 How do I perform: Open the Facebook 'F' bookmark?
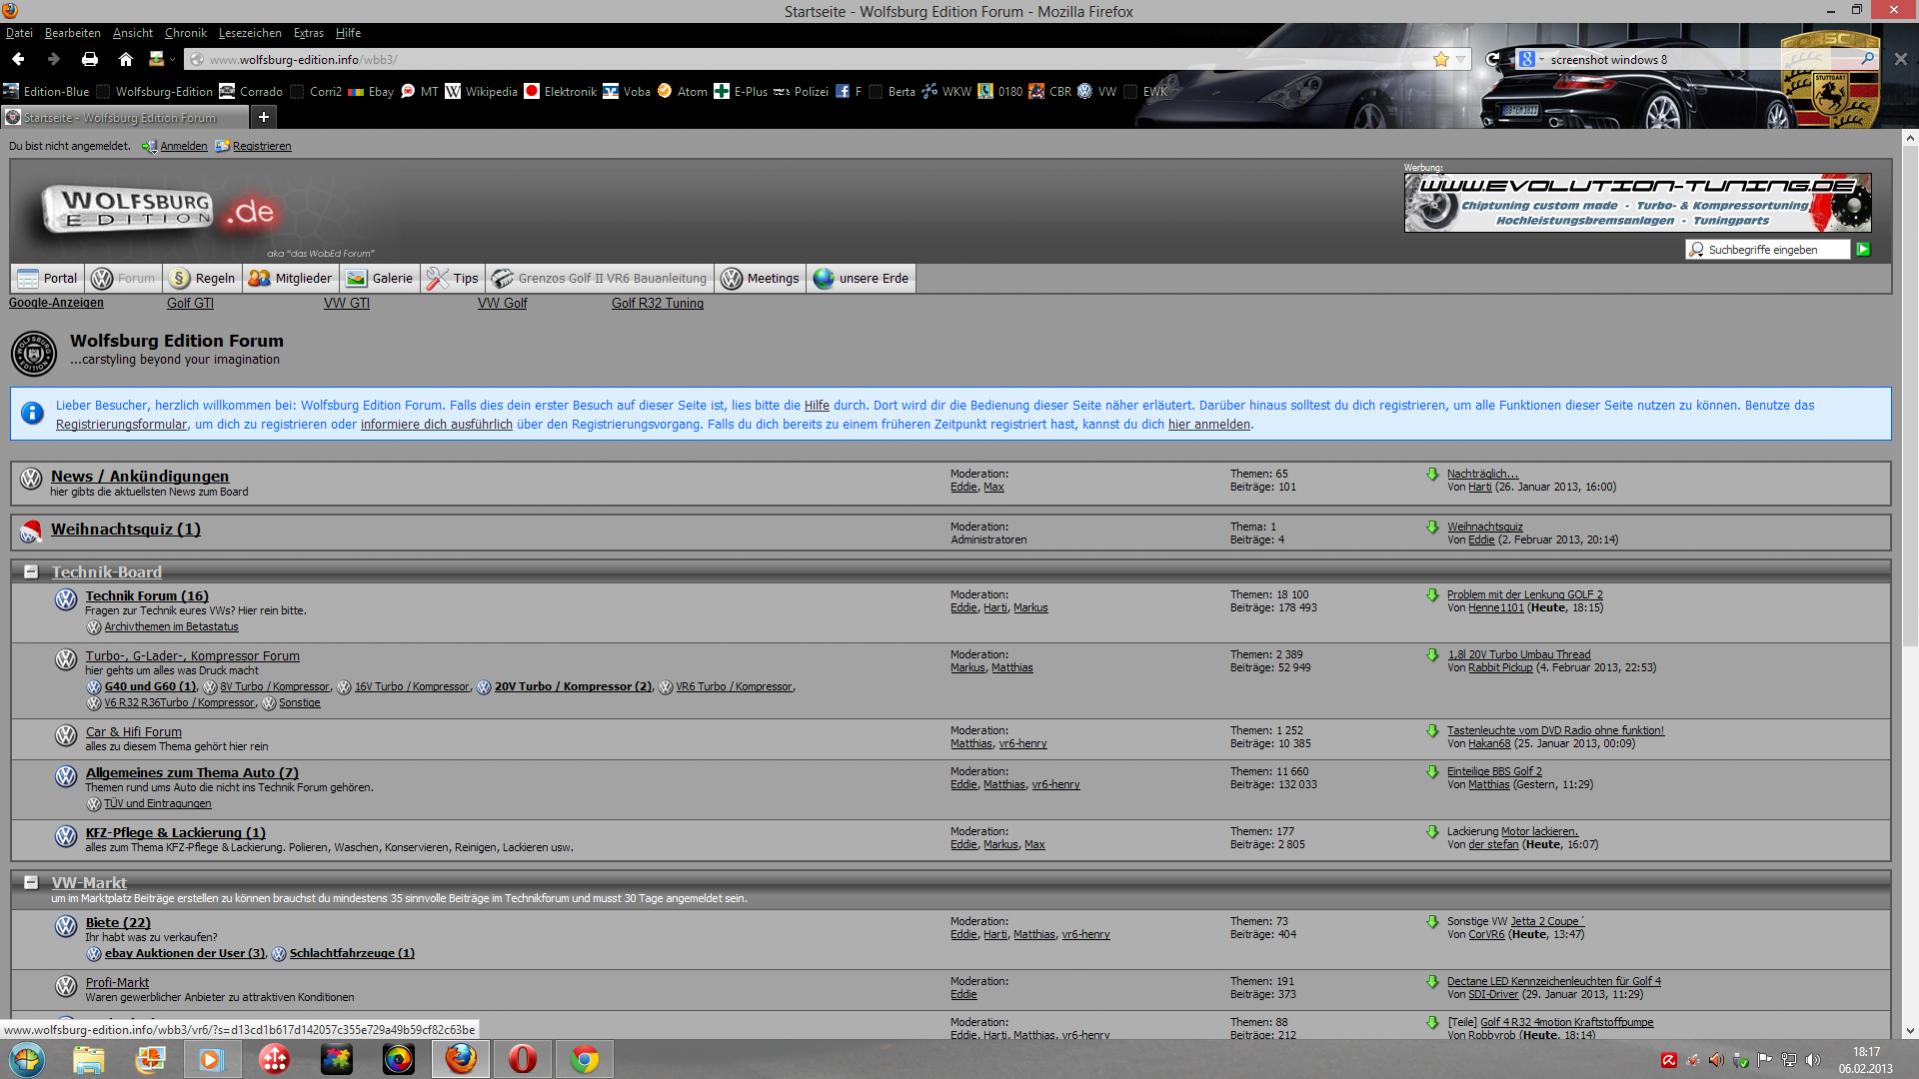point(848,91)
